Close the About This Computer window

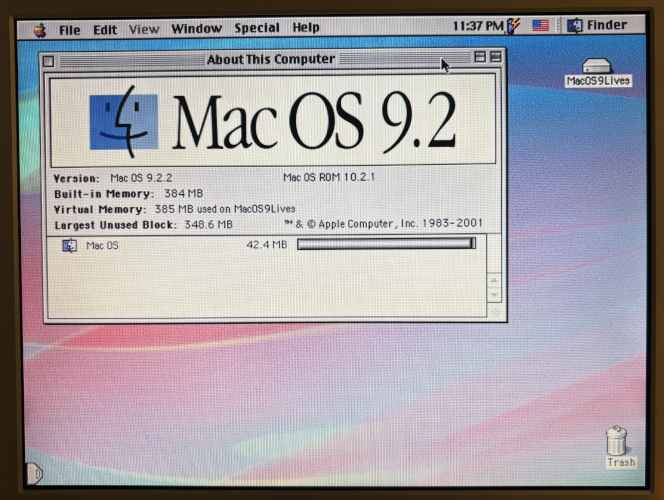(x=49, y=61)
